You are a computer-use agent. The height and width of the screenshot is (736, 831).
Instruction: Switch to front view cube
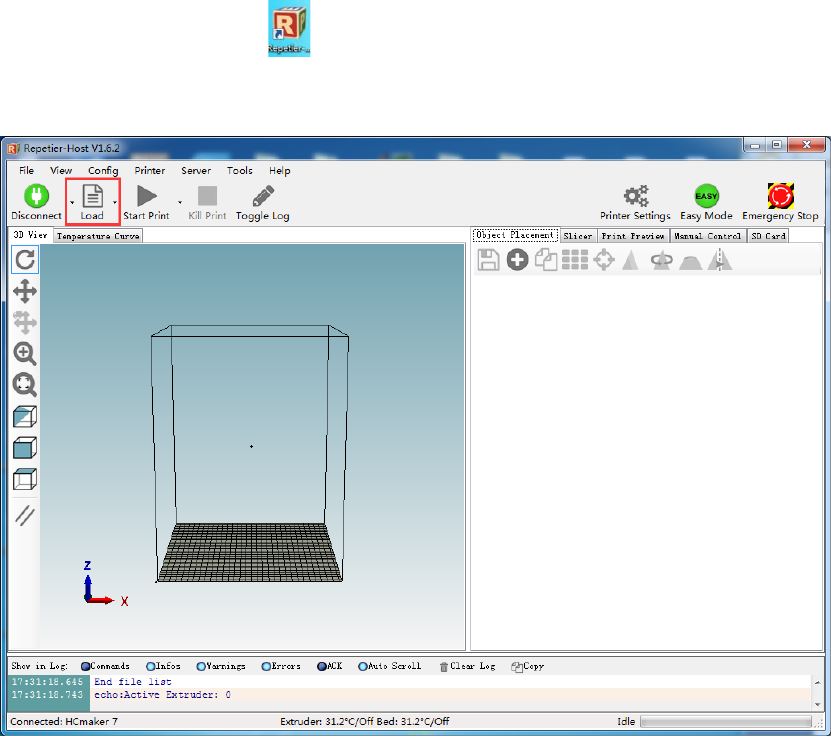pos(25,448)
